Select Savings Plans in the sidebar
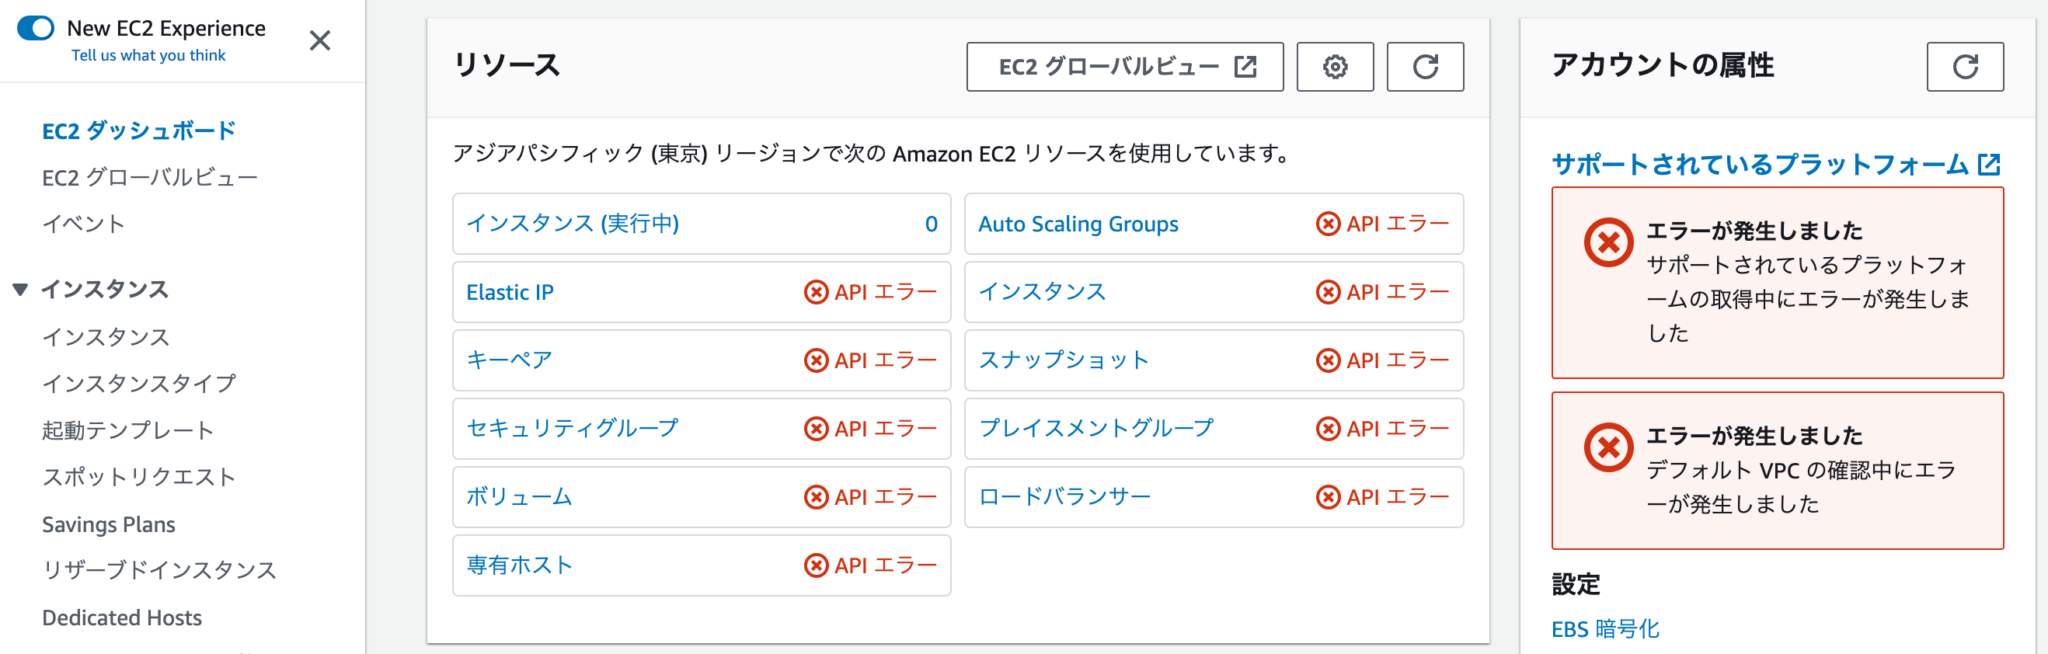 (108, 523)
